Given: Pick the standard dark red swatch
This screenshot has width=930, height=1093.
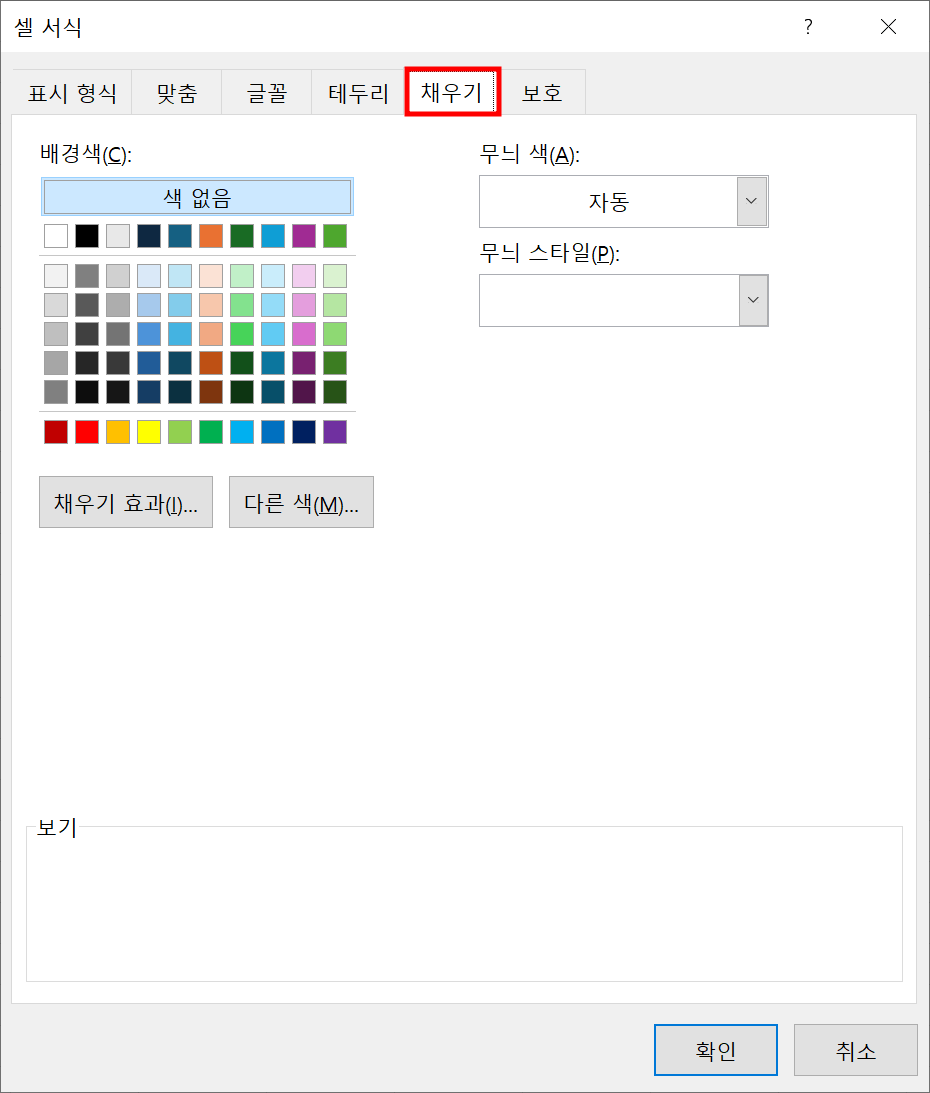Looking at the screenshot, I should pyautogui.click(x=56, y=432).
